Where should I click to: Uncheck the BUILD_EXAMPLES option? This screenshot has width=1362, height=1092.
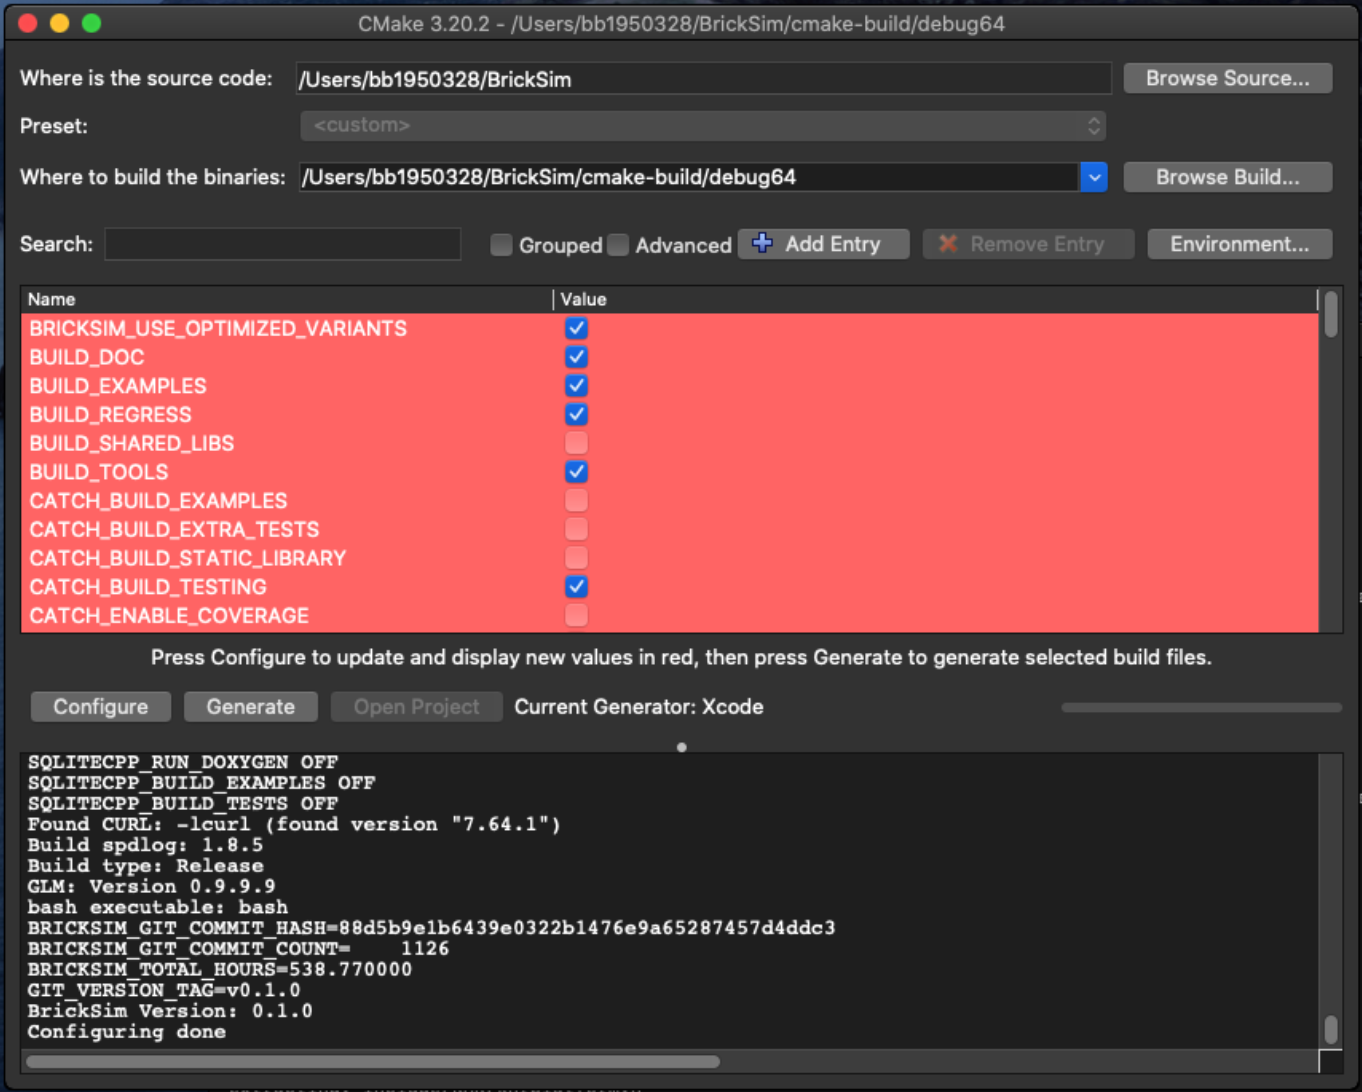click(x=576, y=386)
